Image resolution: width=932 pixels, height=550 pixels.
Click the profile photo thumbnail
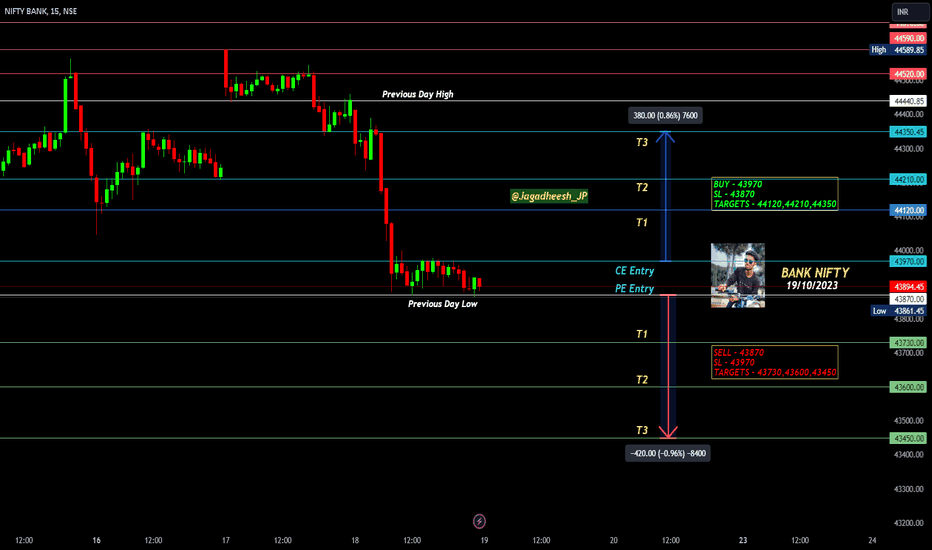tap(738, 275)
